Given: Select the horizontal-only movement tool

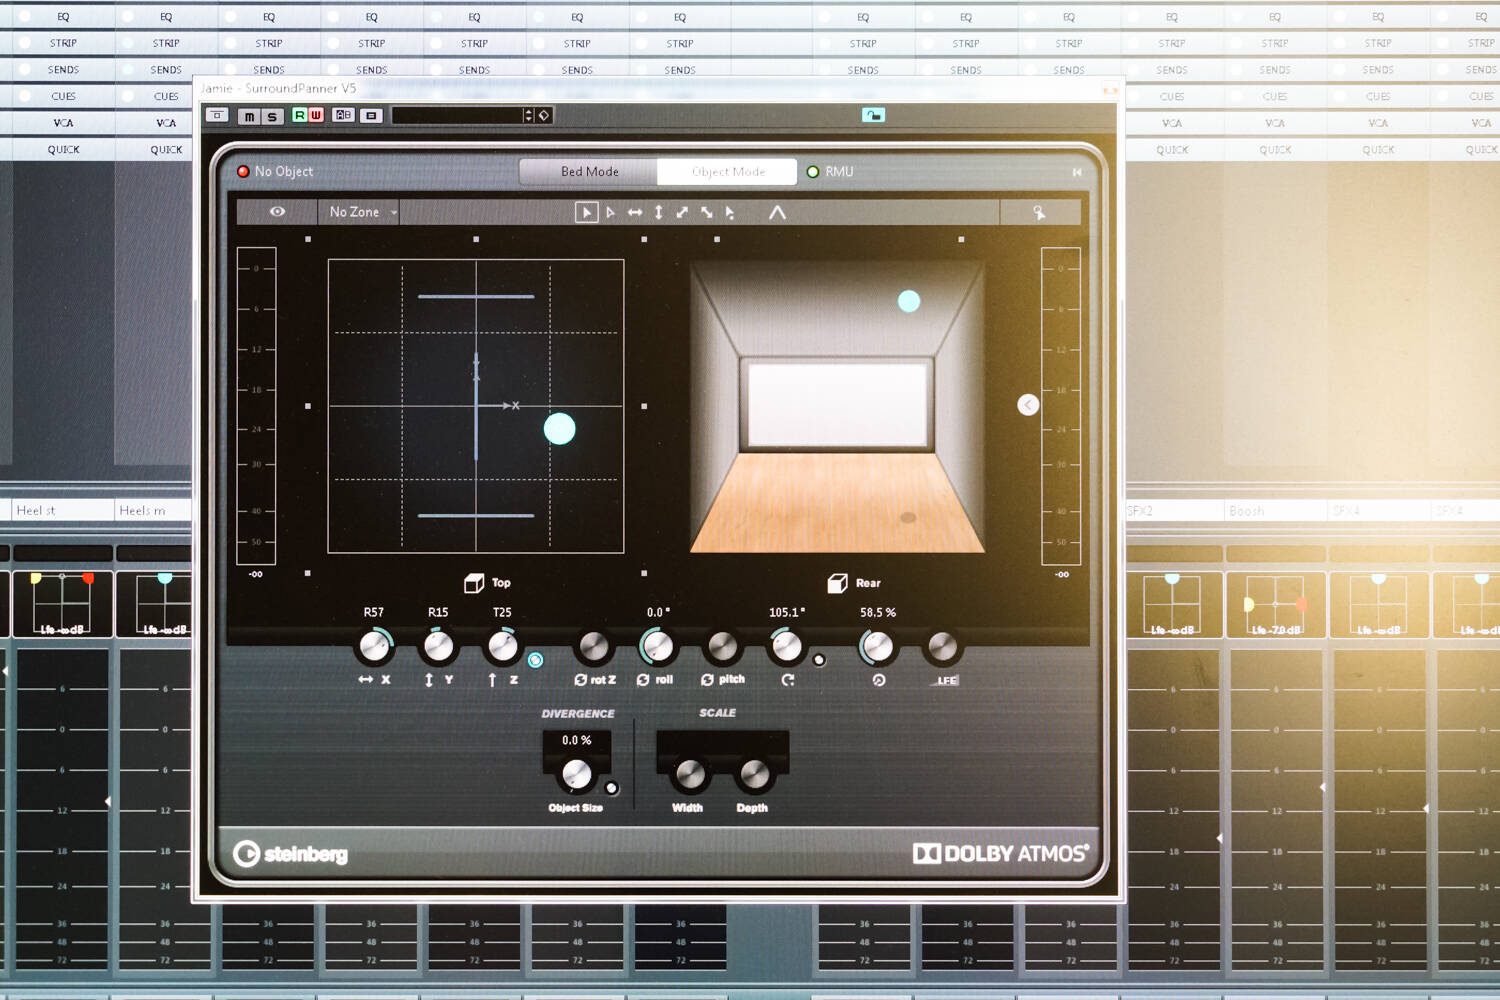Looking at the screenshot, I should pyautogui.click(x=635, y=212).
